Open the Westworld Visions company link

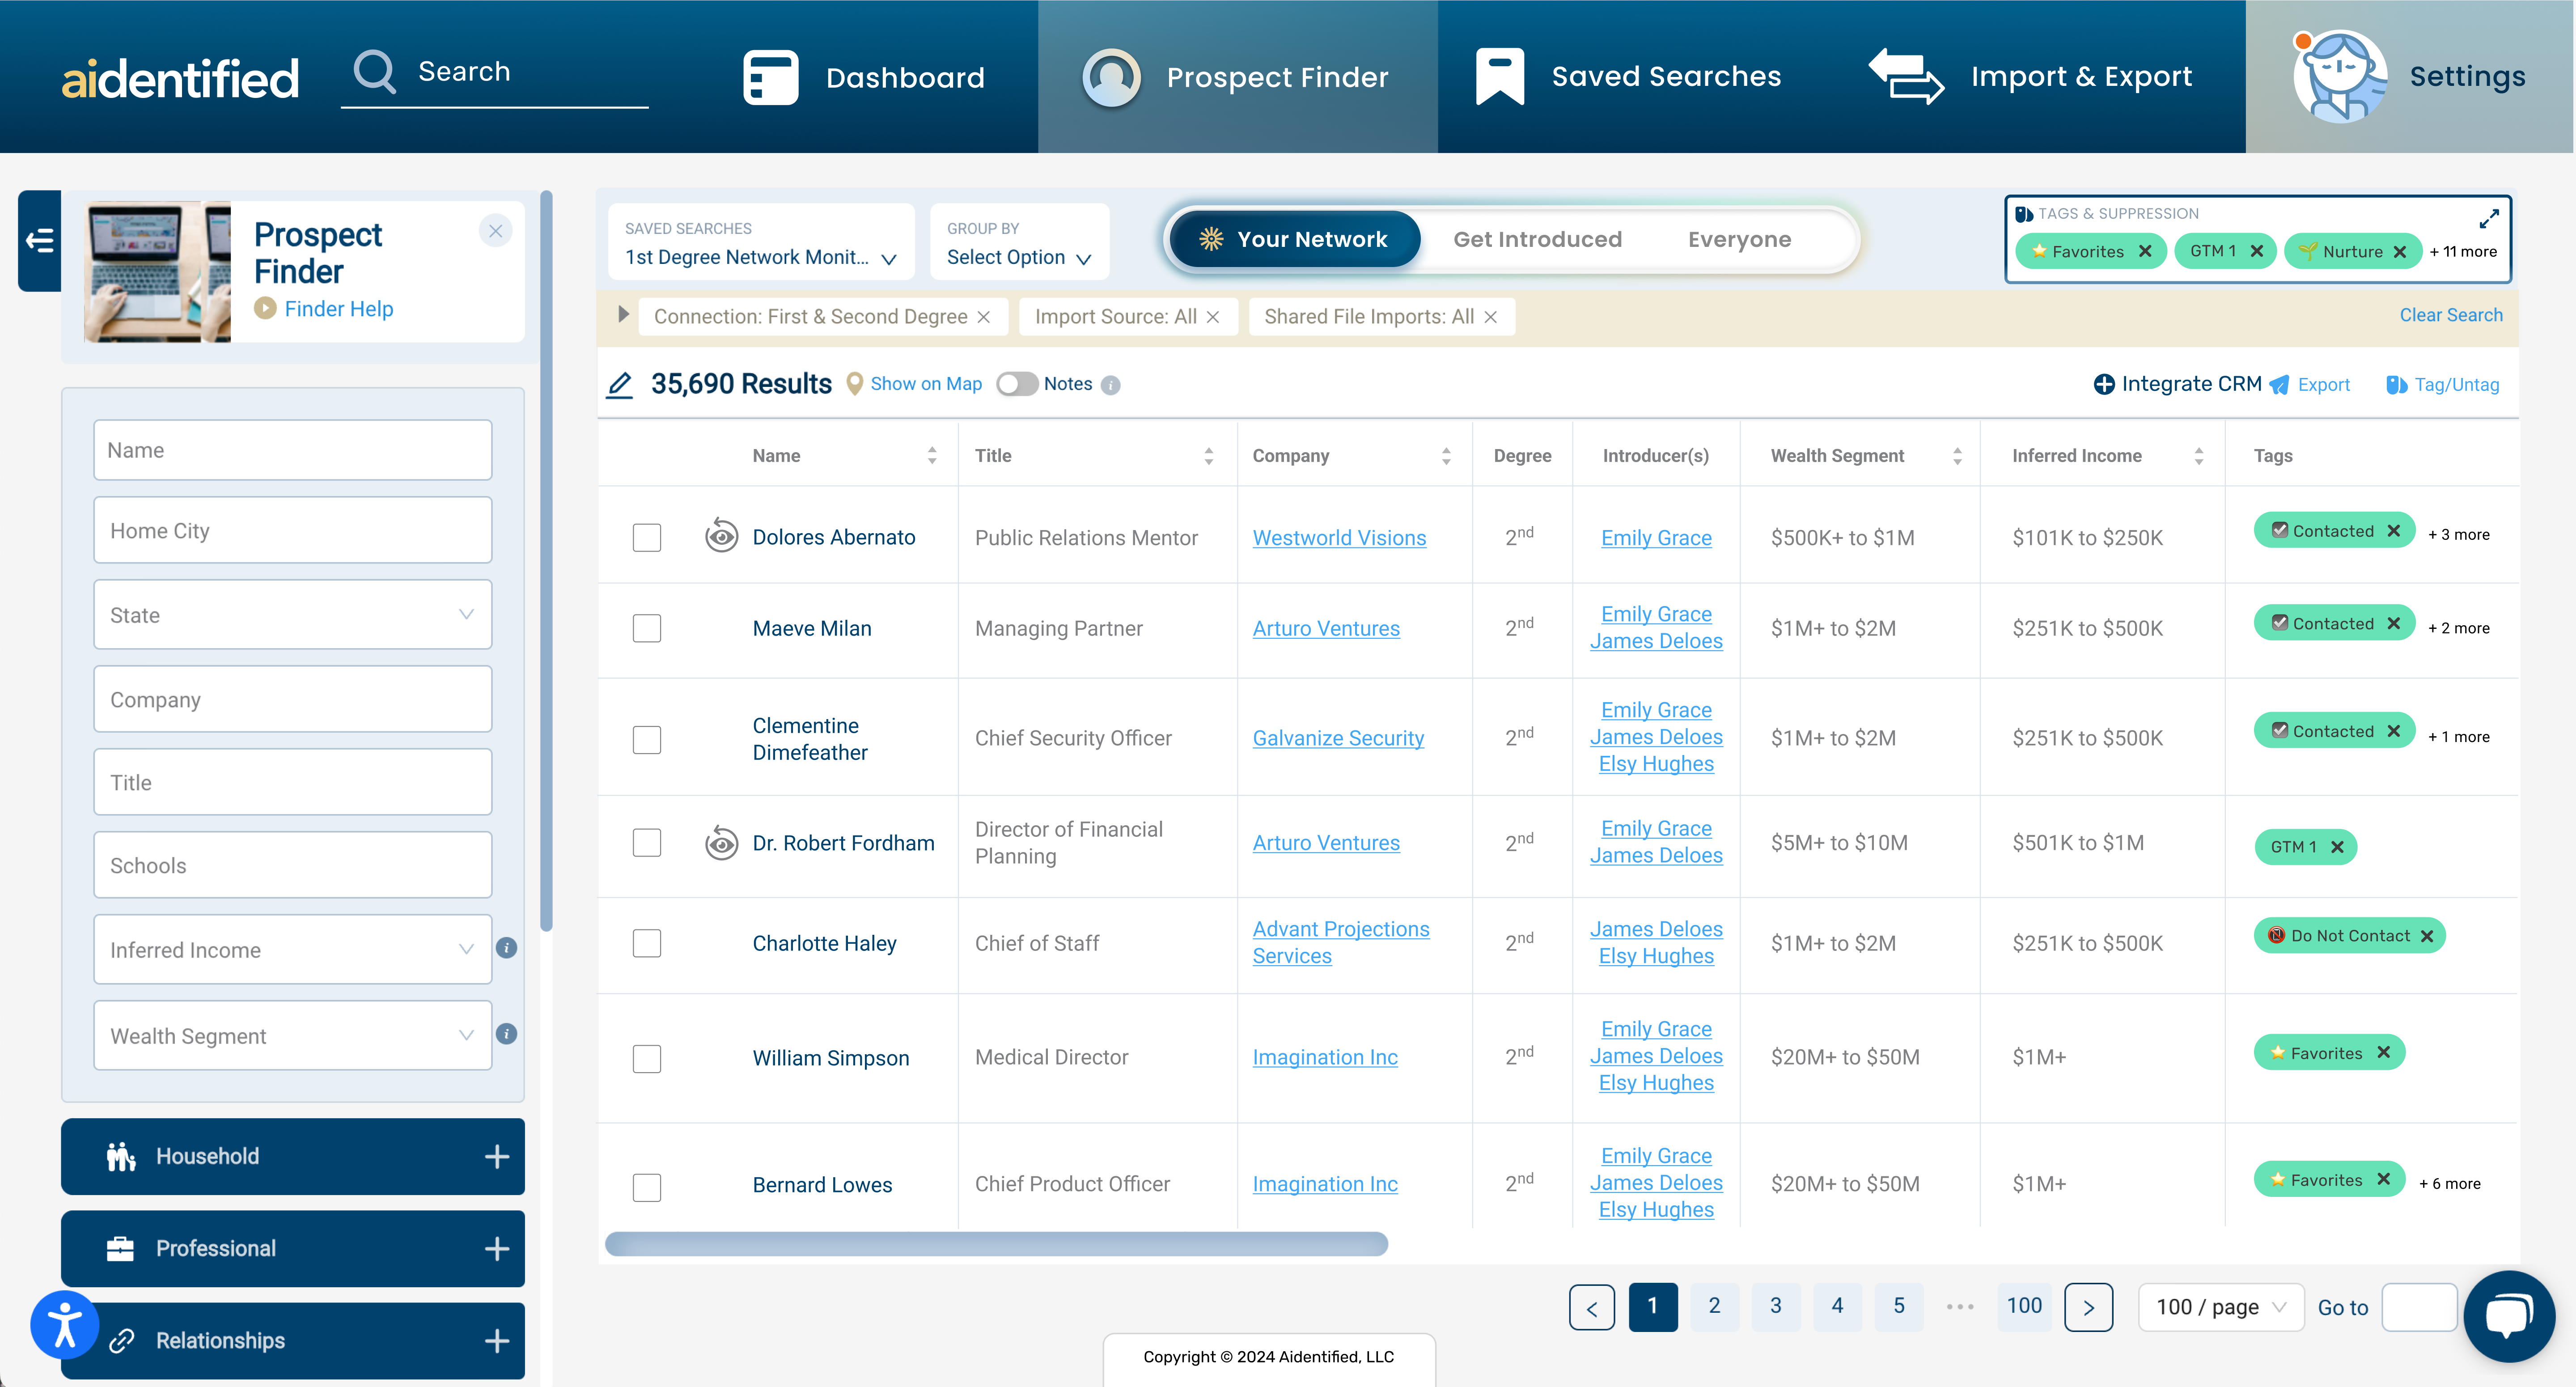1339,538
